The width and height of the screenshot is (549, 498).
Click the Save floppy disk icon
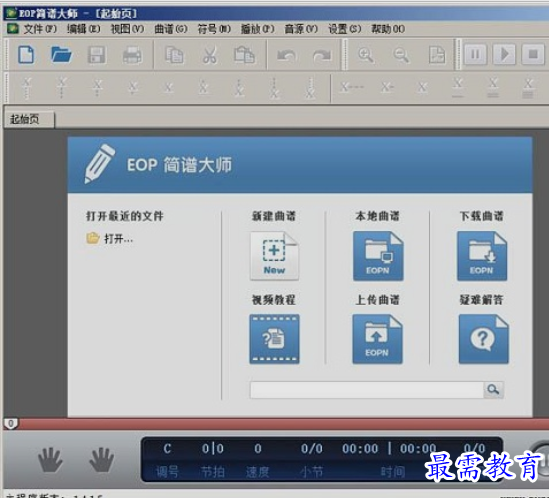[x=97, y=55]
